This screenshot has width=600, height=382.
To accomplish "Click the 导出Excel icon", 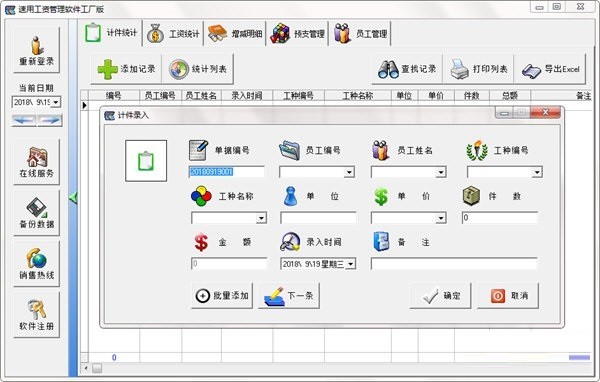I will click(x=532, y=70).
